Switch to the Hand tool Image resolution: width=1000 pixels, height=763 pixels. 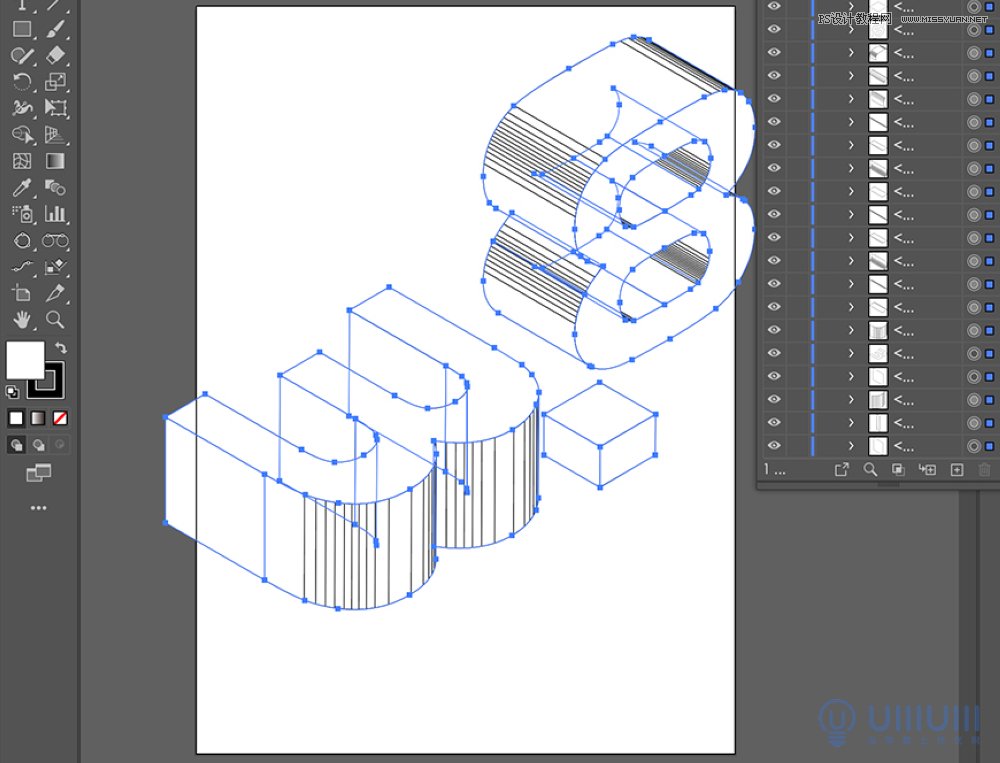coord(22,319)
